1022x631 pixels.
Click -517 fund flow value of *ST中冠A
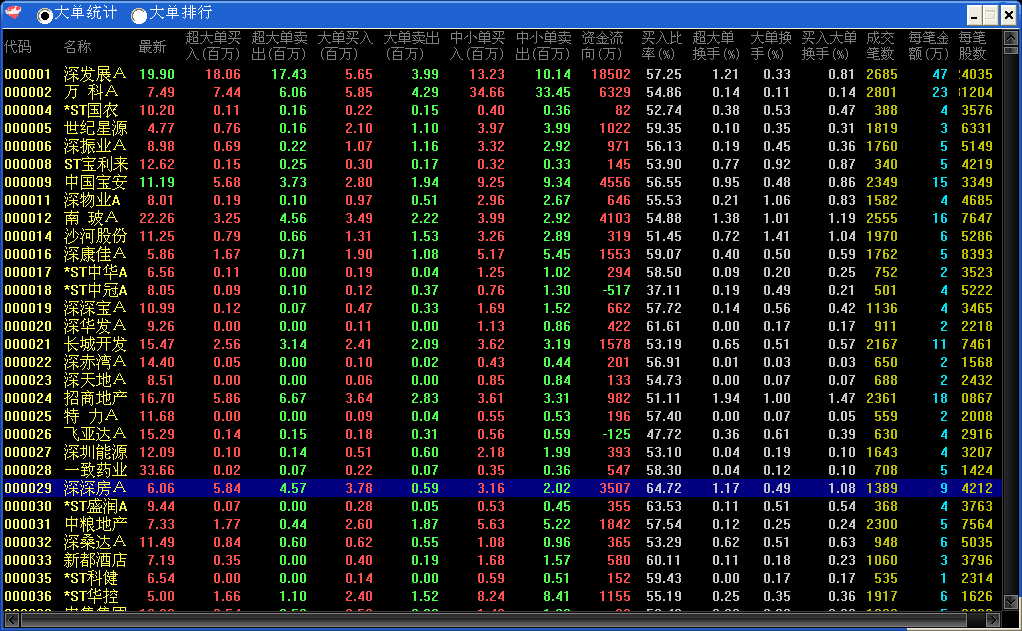click(616, 290)
